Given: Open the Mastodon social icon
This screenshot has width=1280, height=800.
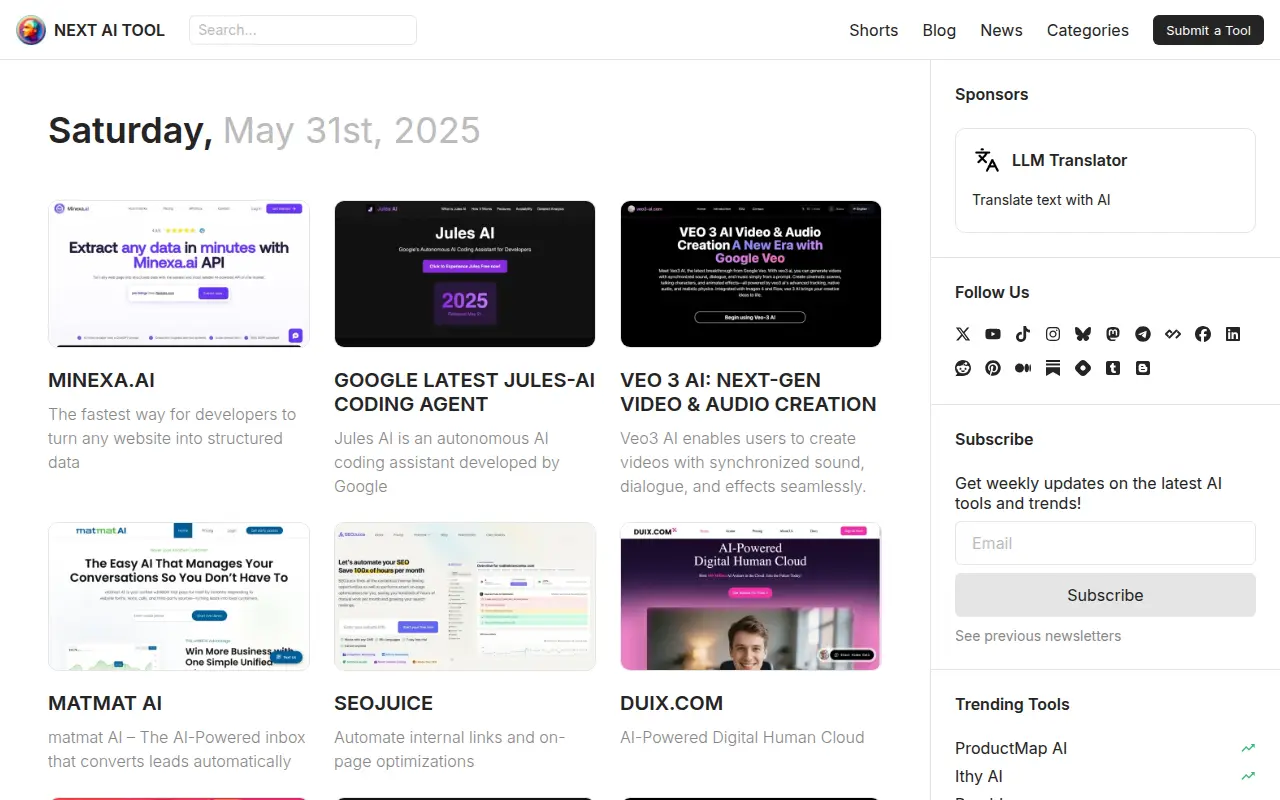Looking at the screenshot, I should tap(1113, 334).
